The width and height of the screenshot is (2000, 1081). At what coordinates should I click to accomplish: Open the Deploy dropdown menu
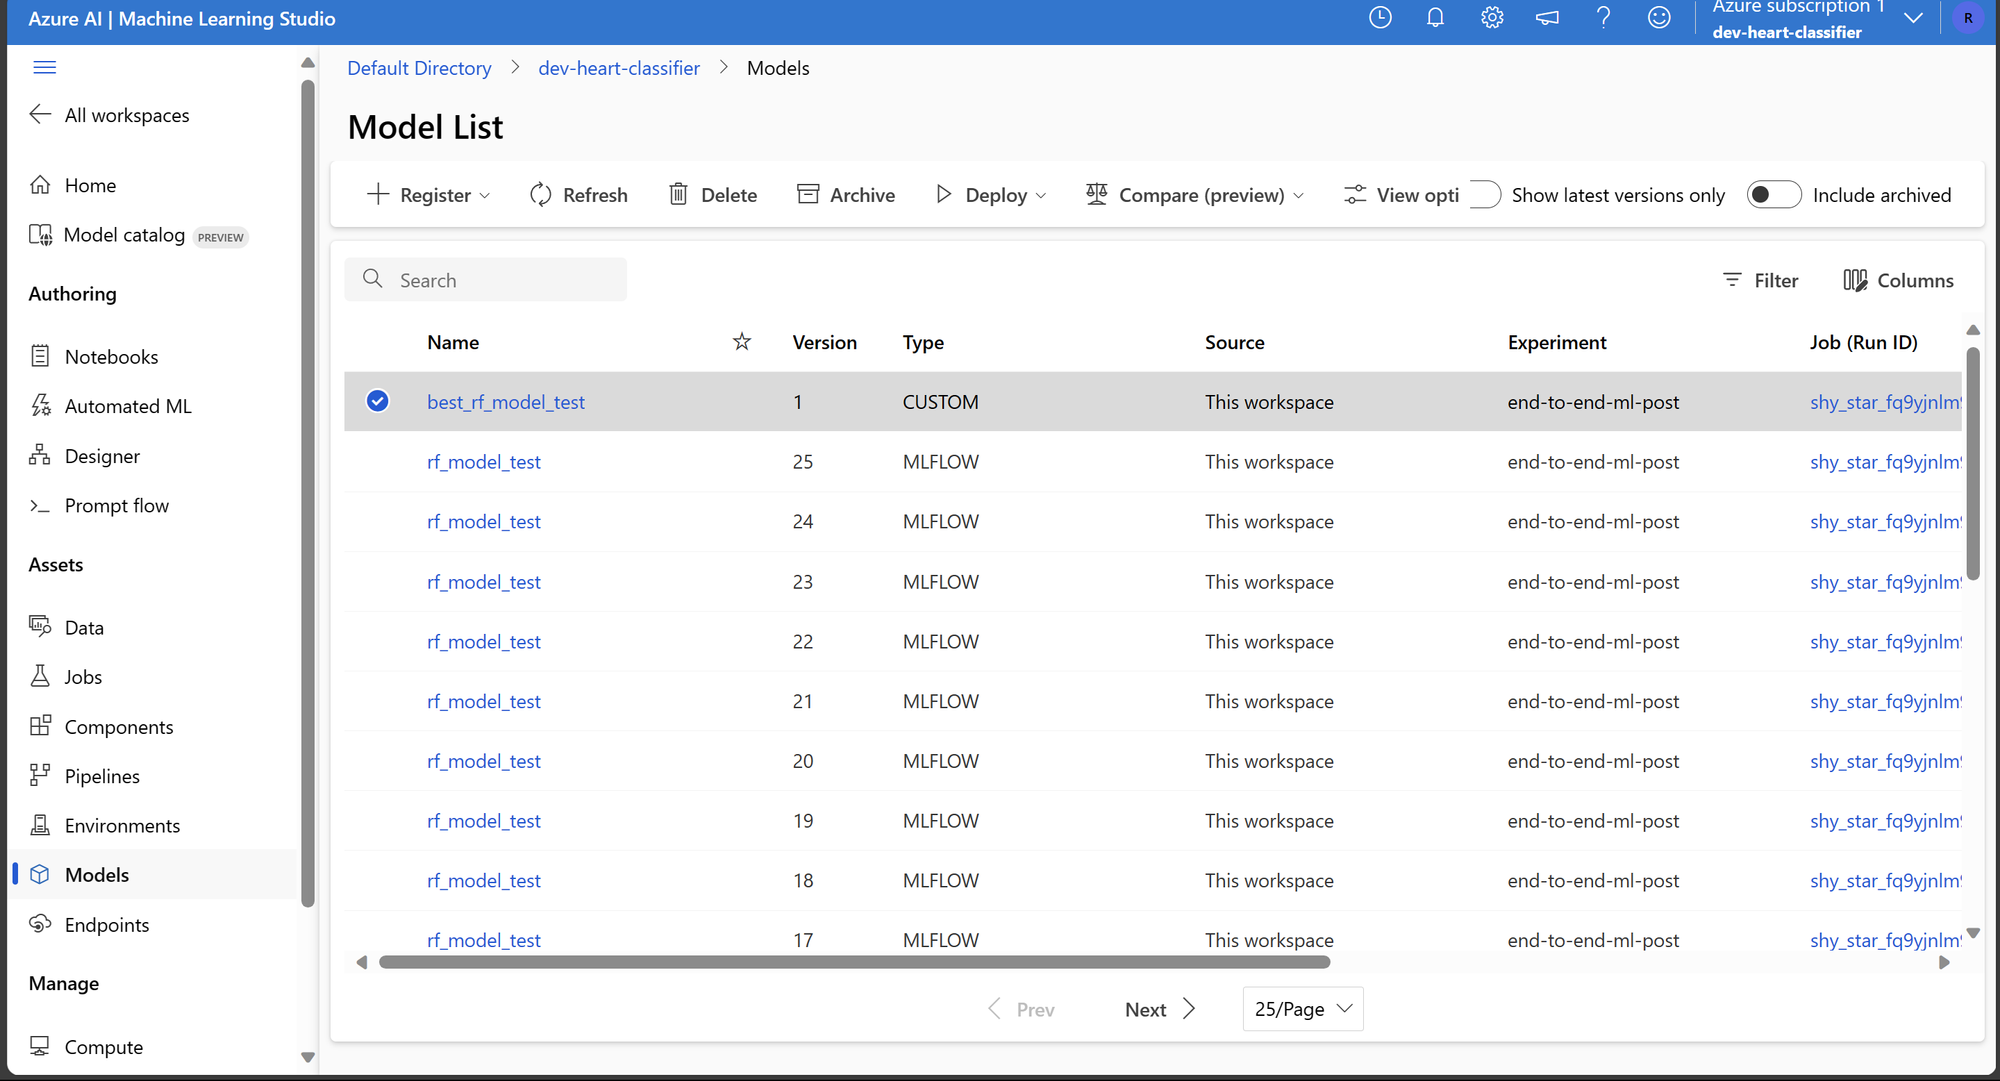991,195
